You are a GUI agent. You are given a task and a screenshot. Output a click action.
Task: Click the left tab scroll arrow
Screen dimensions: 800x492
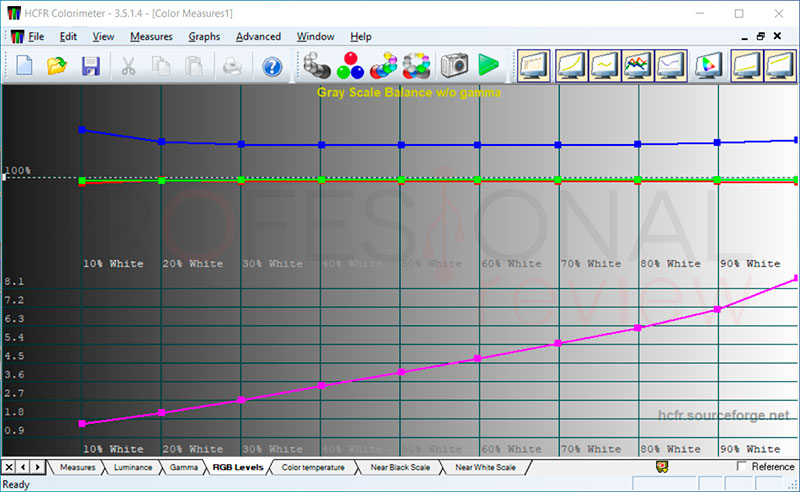[x=23, y=467]
